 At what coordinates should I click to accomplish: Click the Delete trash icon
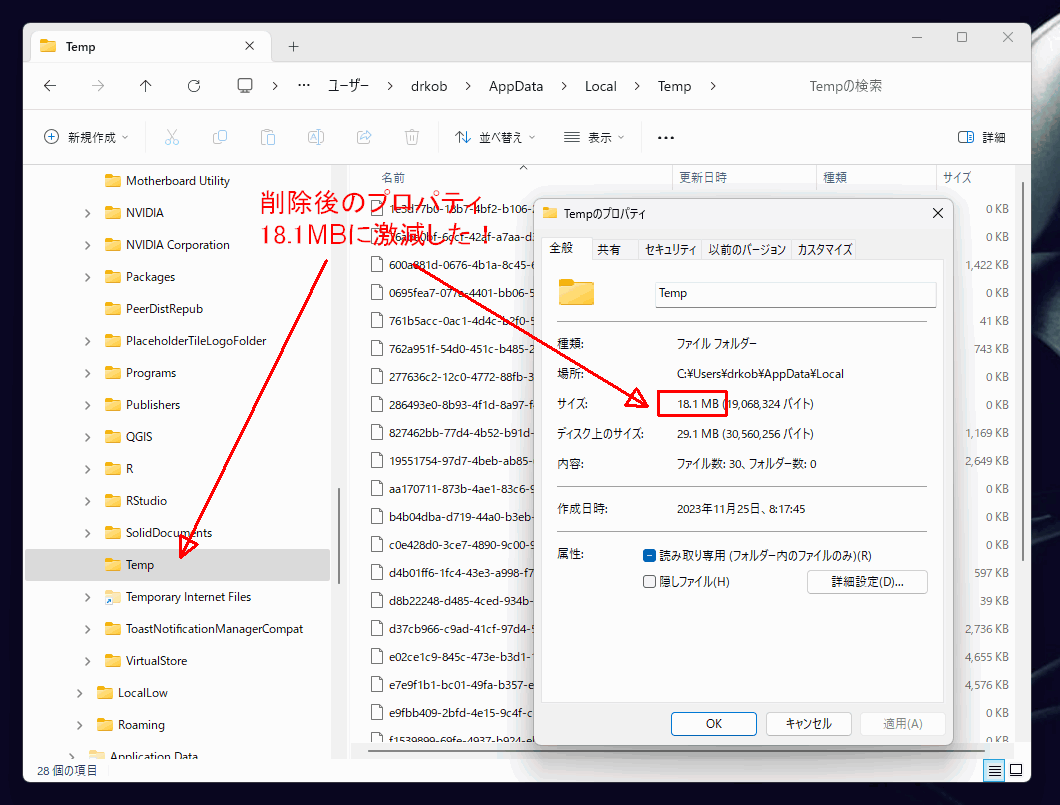(412, 137)
